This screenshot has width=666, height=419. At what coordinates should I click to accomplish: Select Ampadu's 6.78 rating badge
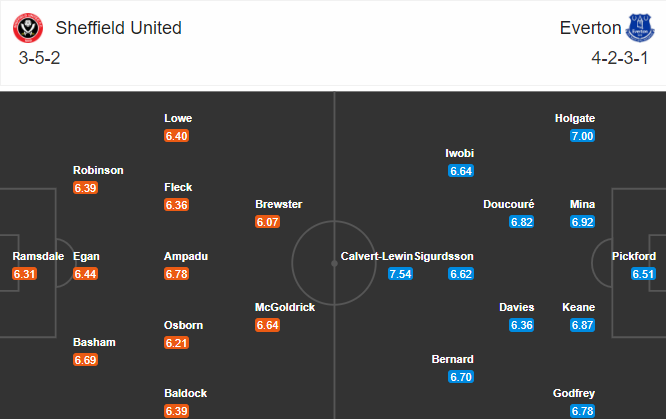coord(176,274)
